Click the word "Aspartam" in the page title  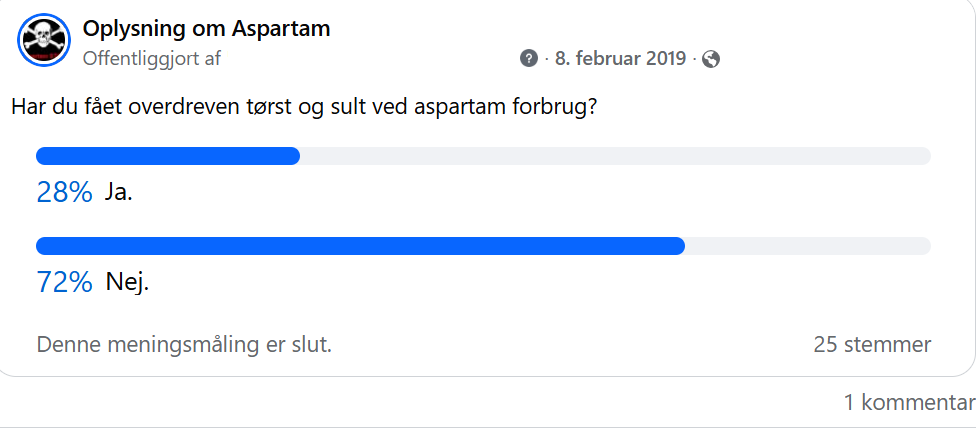(281, 29)
